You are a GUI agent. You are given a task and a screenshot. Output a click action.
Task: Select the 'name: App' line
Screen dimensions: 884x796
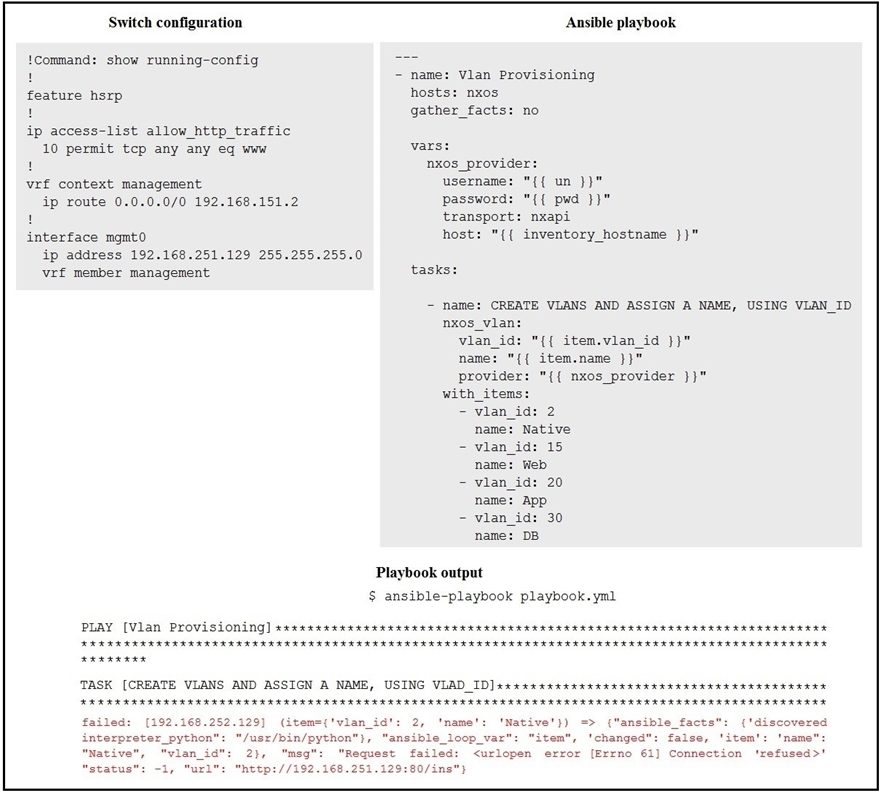click(511, 501)
